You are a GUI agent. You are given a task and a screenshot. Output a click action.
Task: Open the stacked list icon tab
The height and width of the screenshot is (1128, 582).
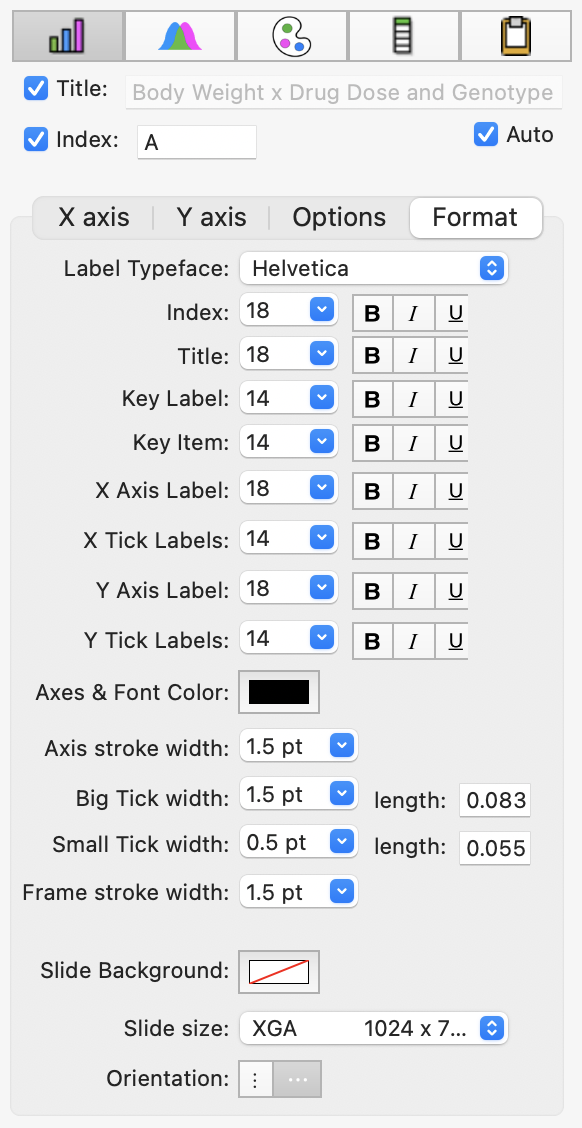point(404,36)
